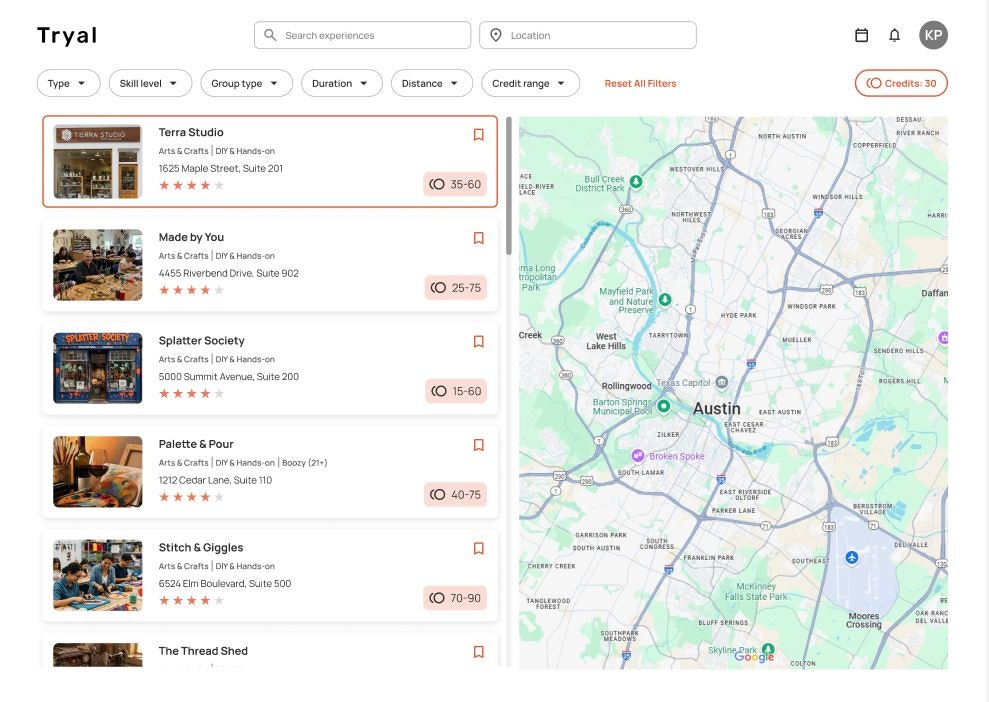Open notifications bell icon
The width and height of the screenshot is (989, 702).
tap(894, 35)
